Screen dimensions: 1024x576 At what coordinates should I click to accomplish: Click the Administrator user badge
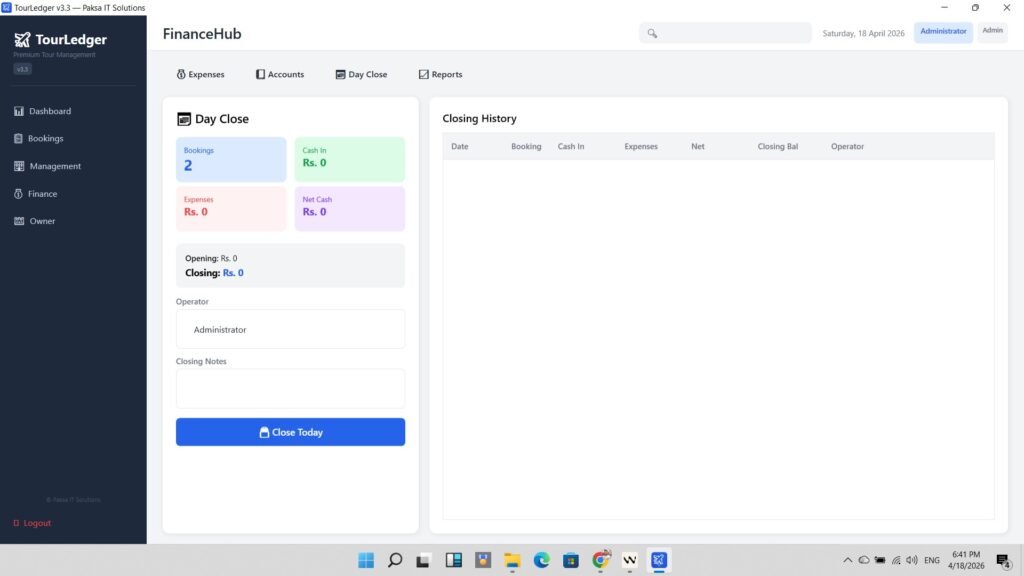(x=943, y=32)
